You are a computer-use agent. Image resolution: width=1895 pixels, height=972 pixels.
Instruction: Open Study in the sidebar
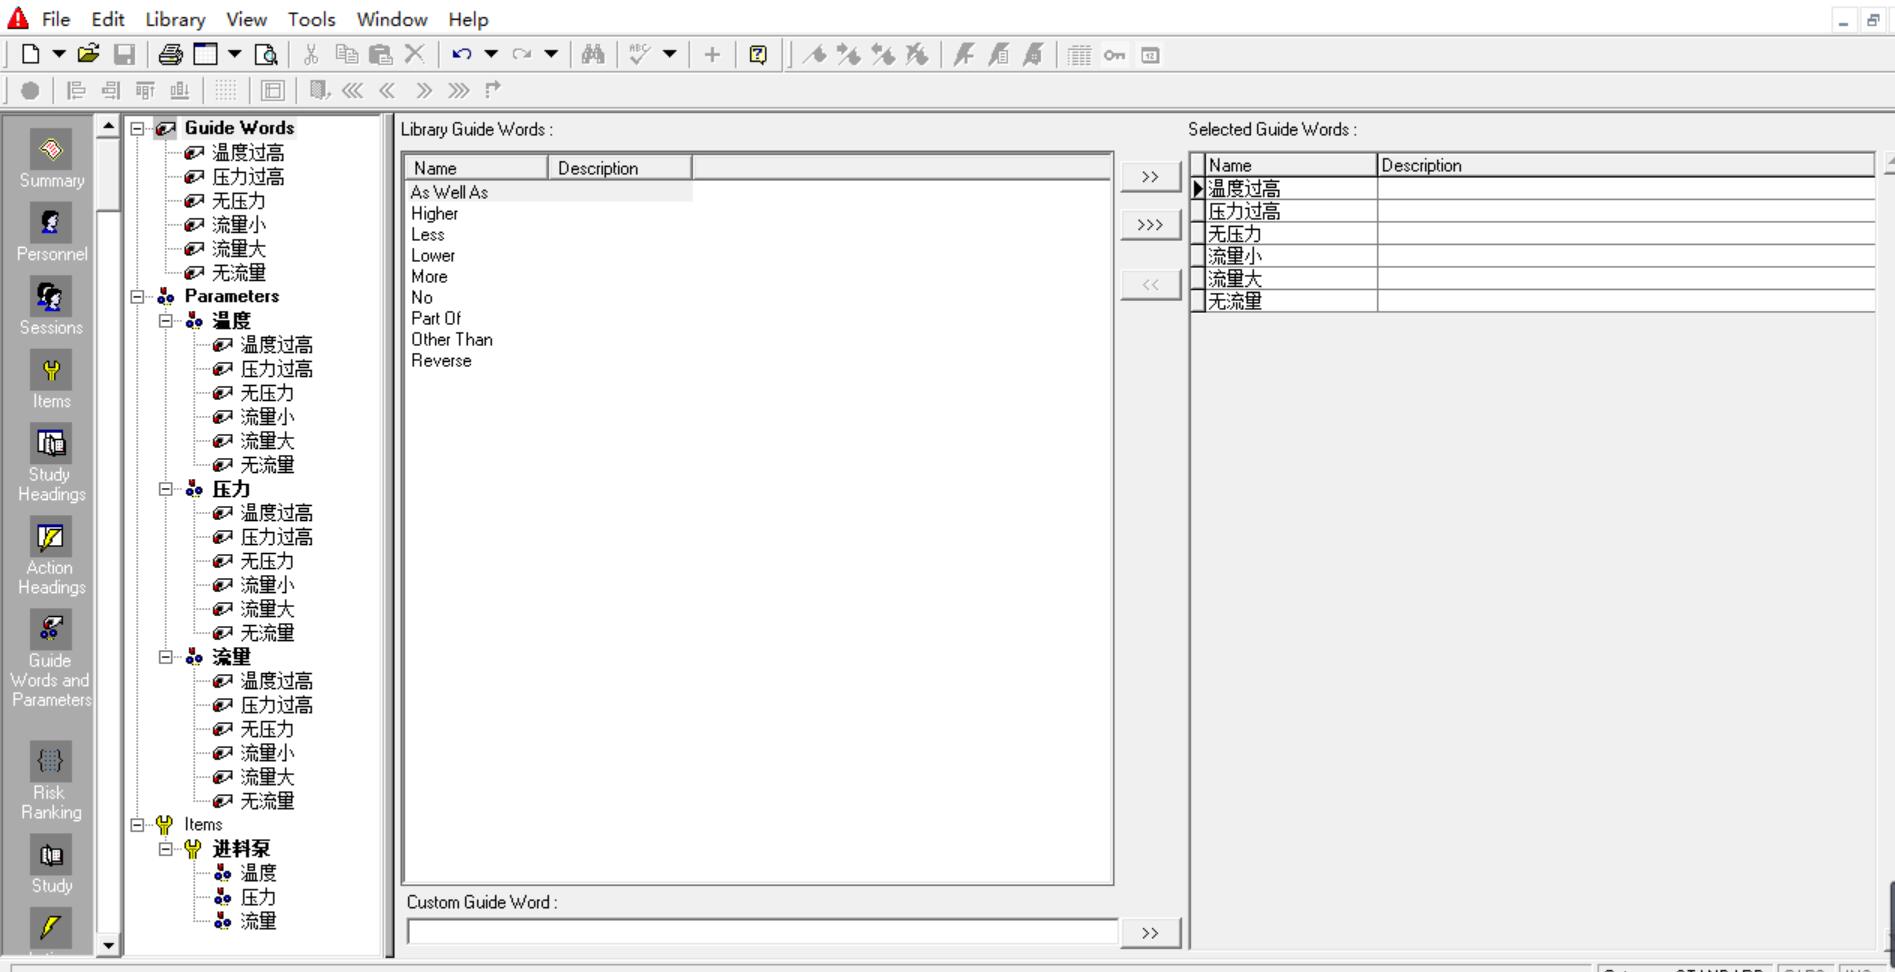coord(51,865)
